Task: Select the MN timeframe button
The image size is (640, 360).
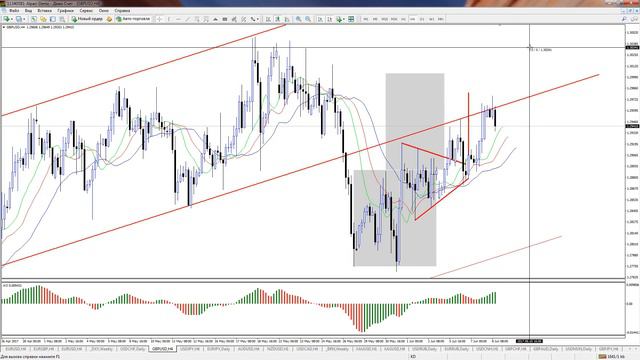Action: 441,19
